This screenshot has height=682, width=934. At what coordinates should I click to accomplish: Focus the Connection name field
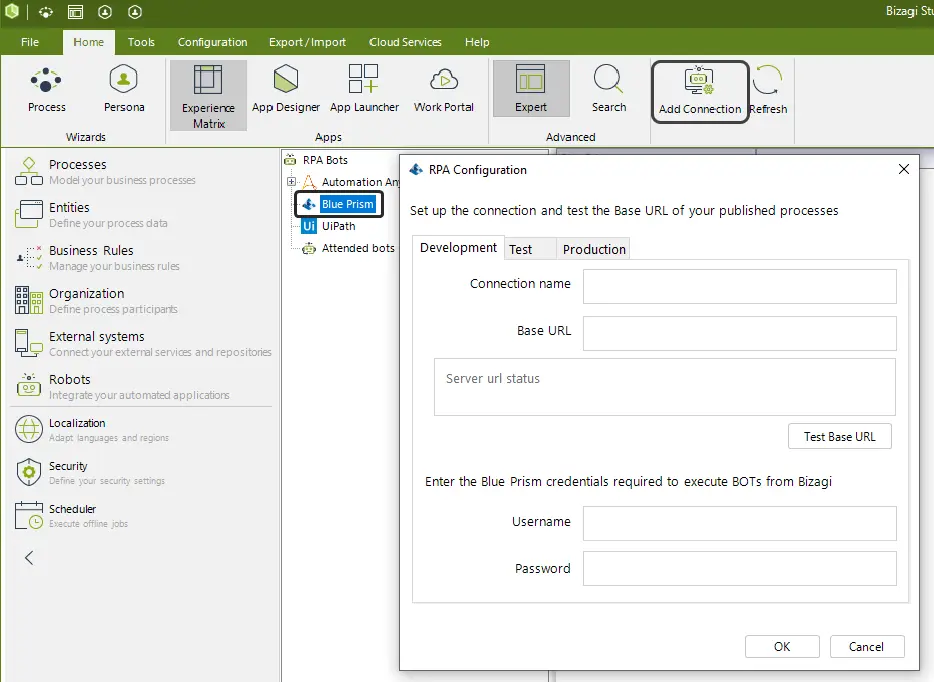coord(739,286)
